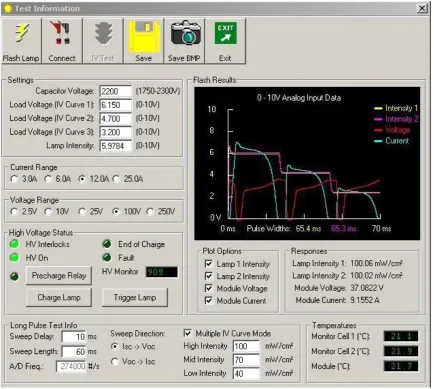Viewport: 434px width, 389px height.
Task: Click the Fault indicator LED
Action: point(107,258)
